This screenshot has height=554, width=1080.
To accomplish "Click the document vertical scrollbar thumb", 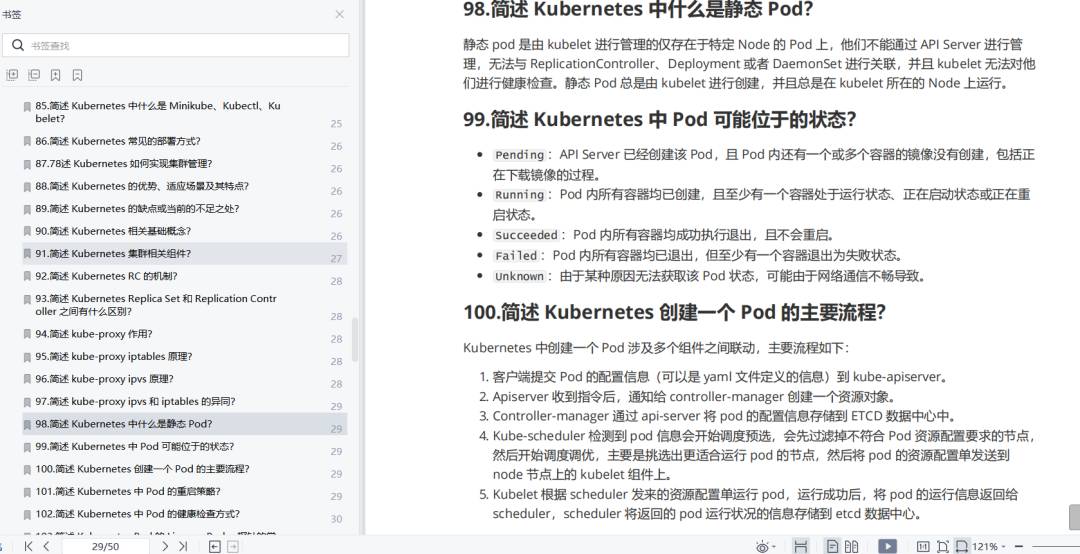I will pos(1074,517).
